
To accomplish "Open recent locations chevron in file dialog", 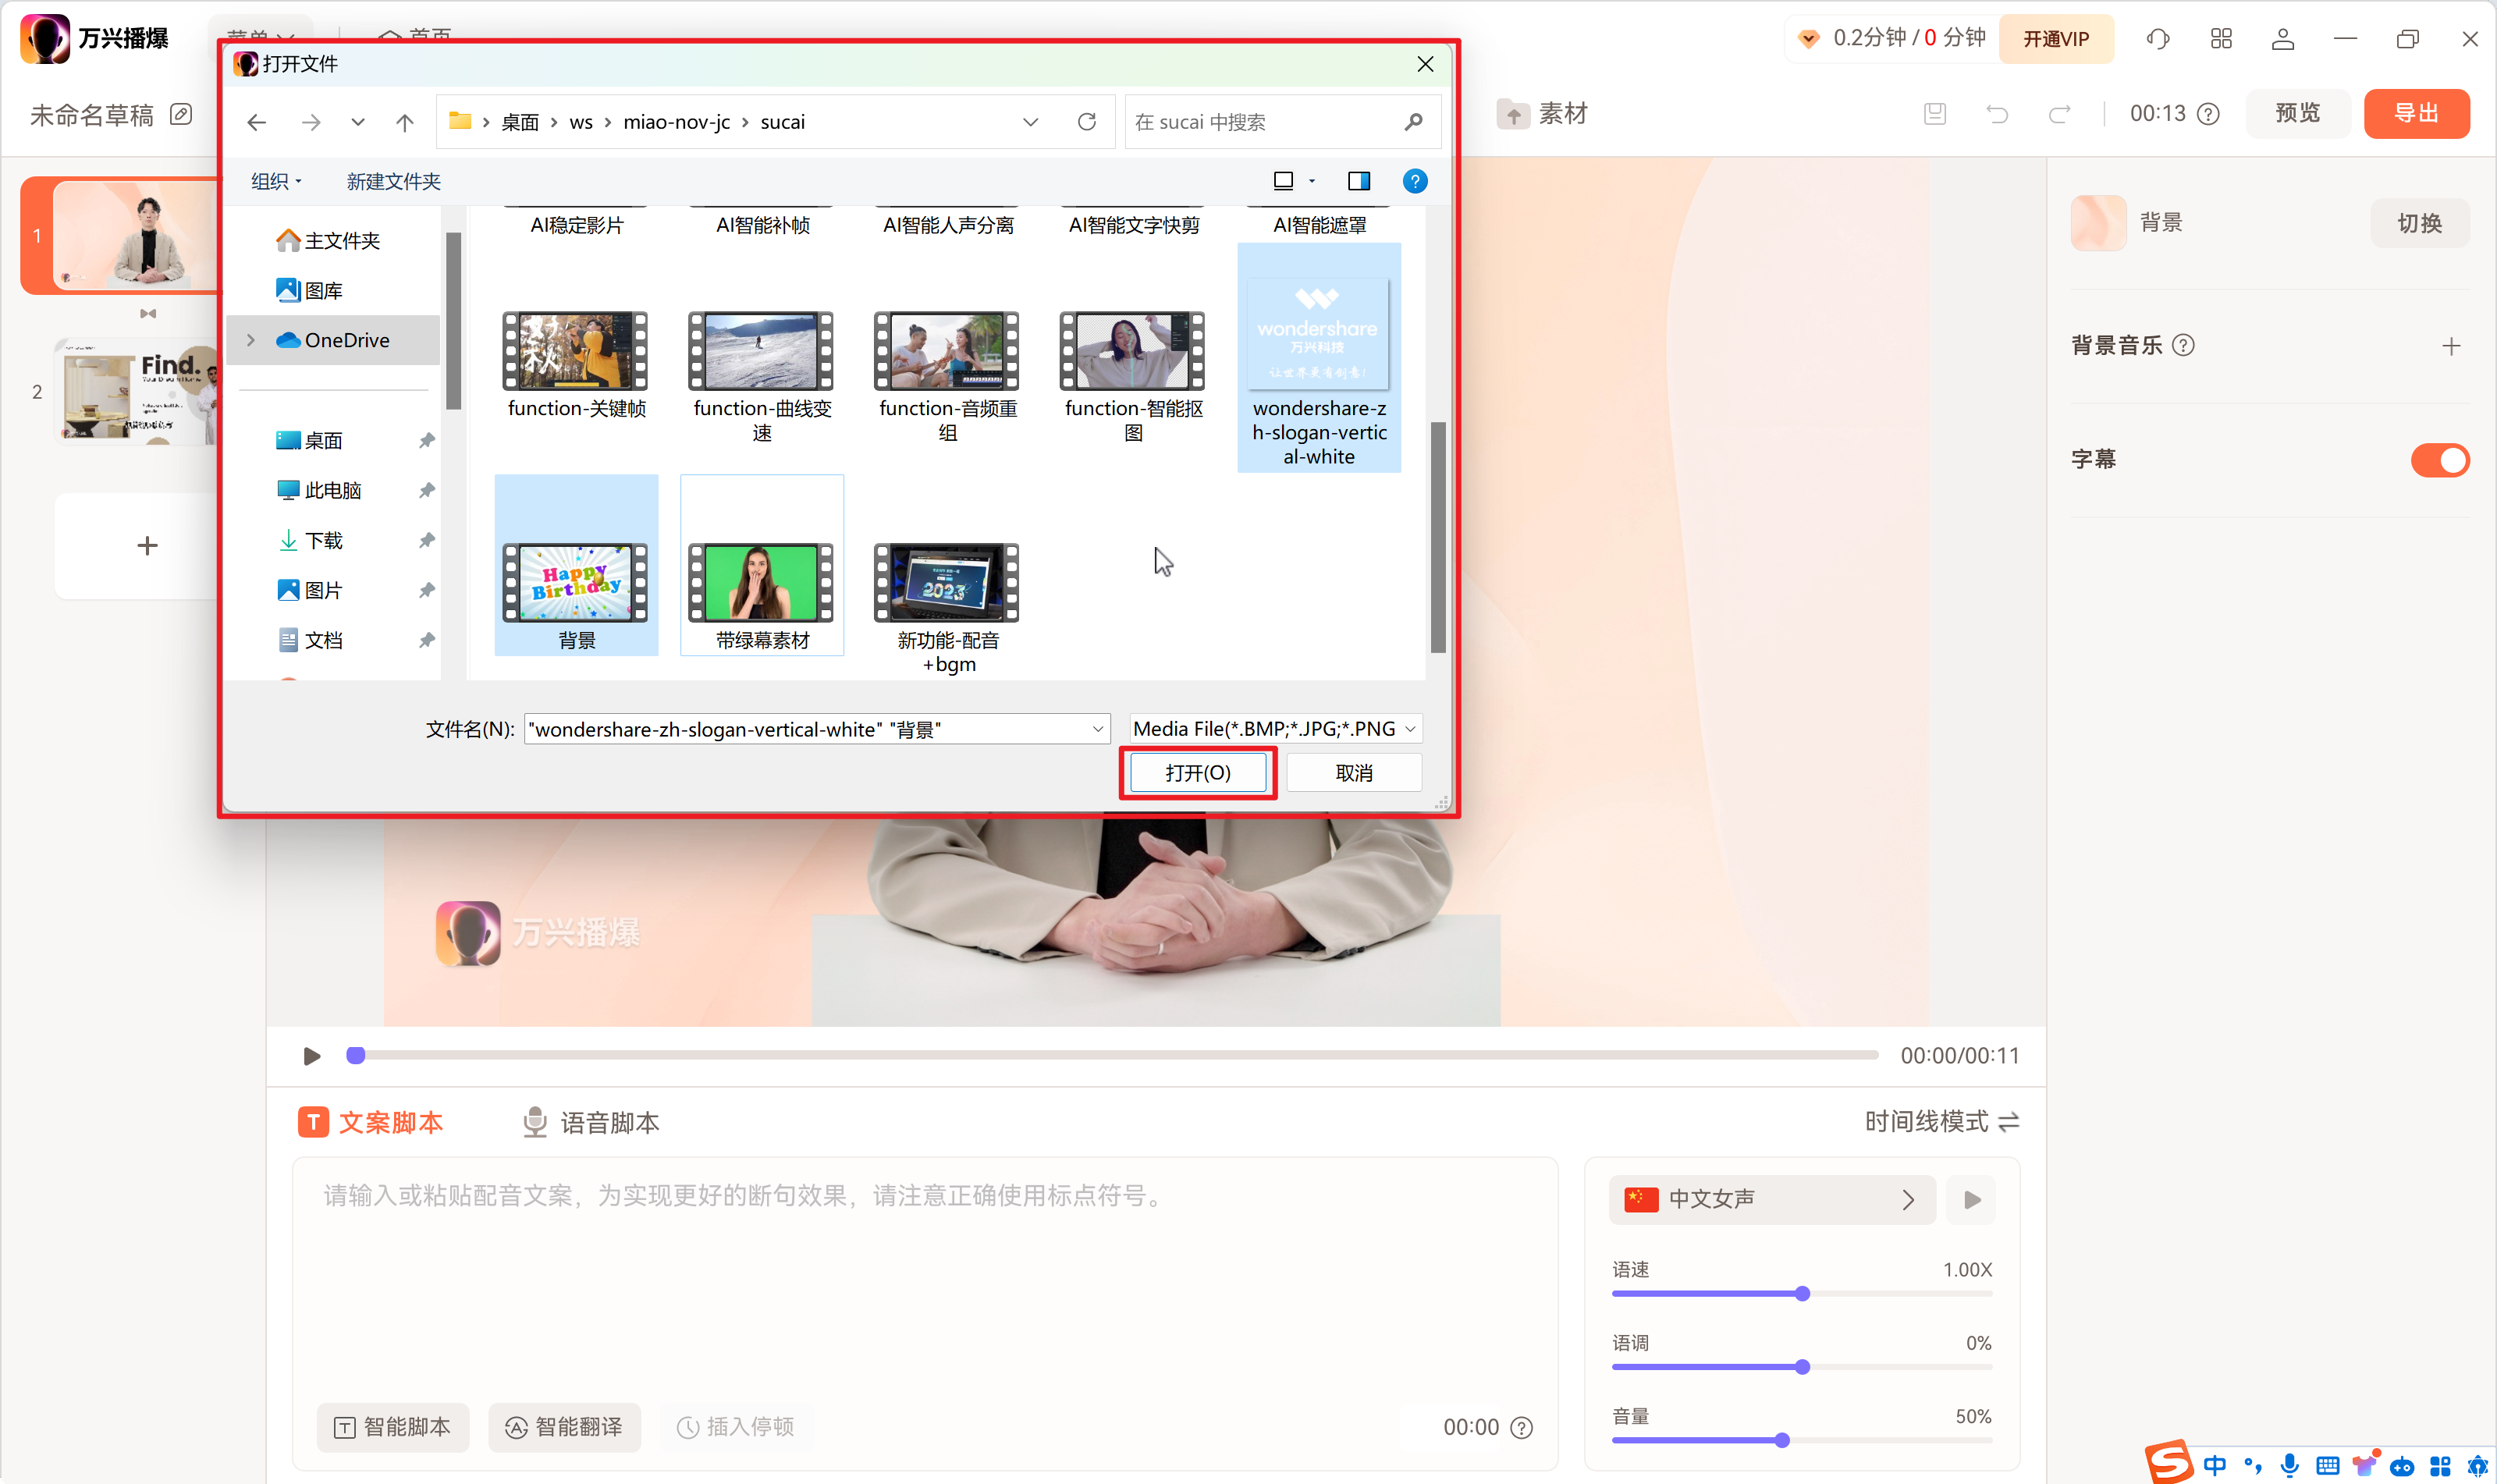I will tap(358, 122).
